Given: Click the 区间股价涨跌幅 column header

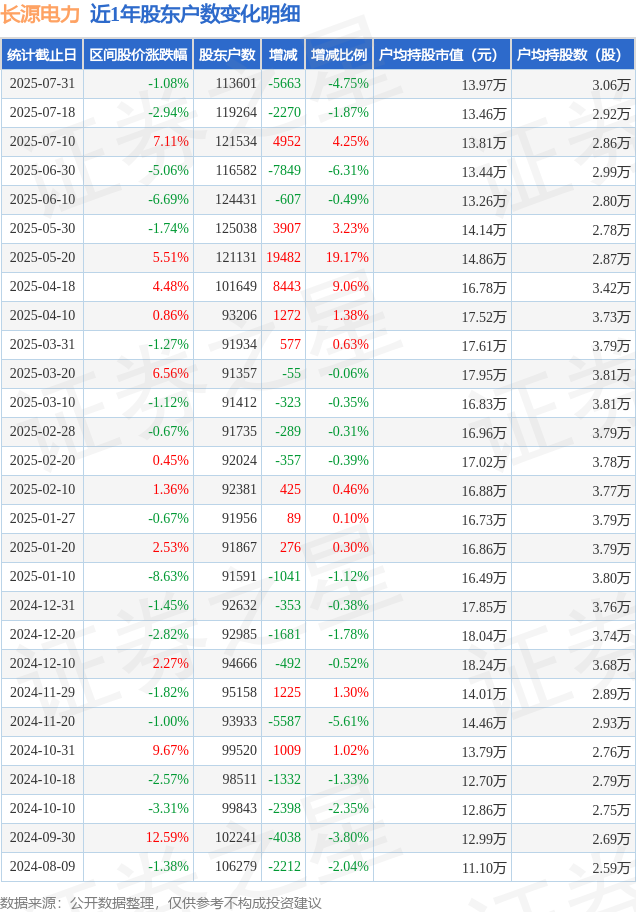Looking at the screenshot, I should [138, 55].
